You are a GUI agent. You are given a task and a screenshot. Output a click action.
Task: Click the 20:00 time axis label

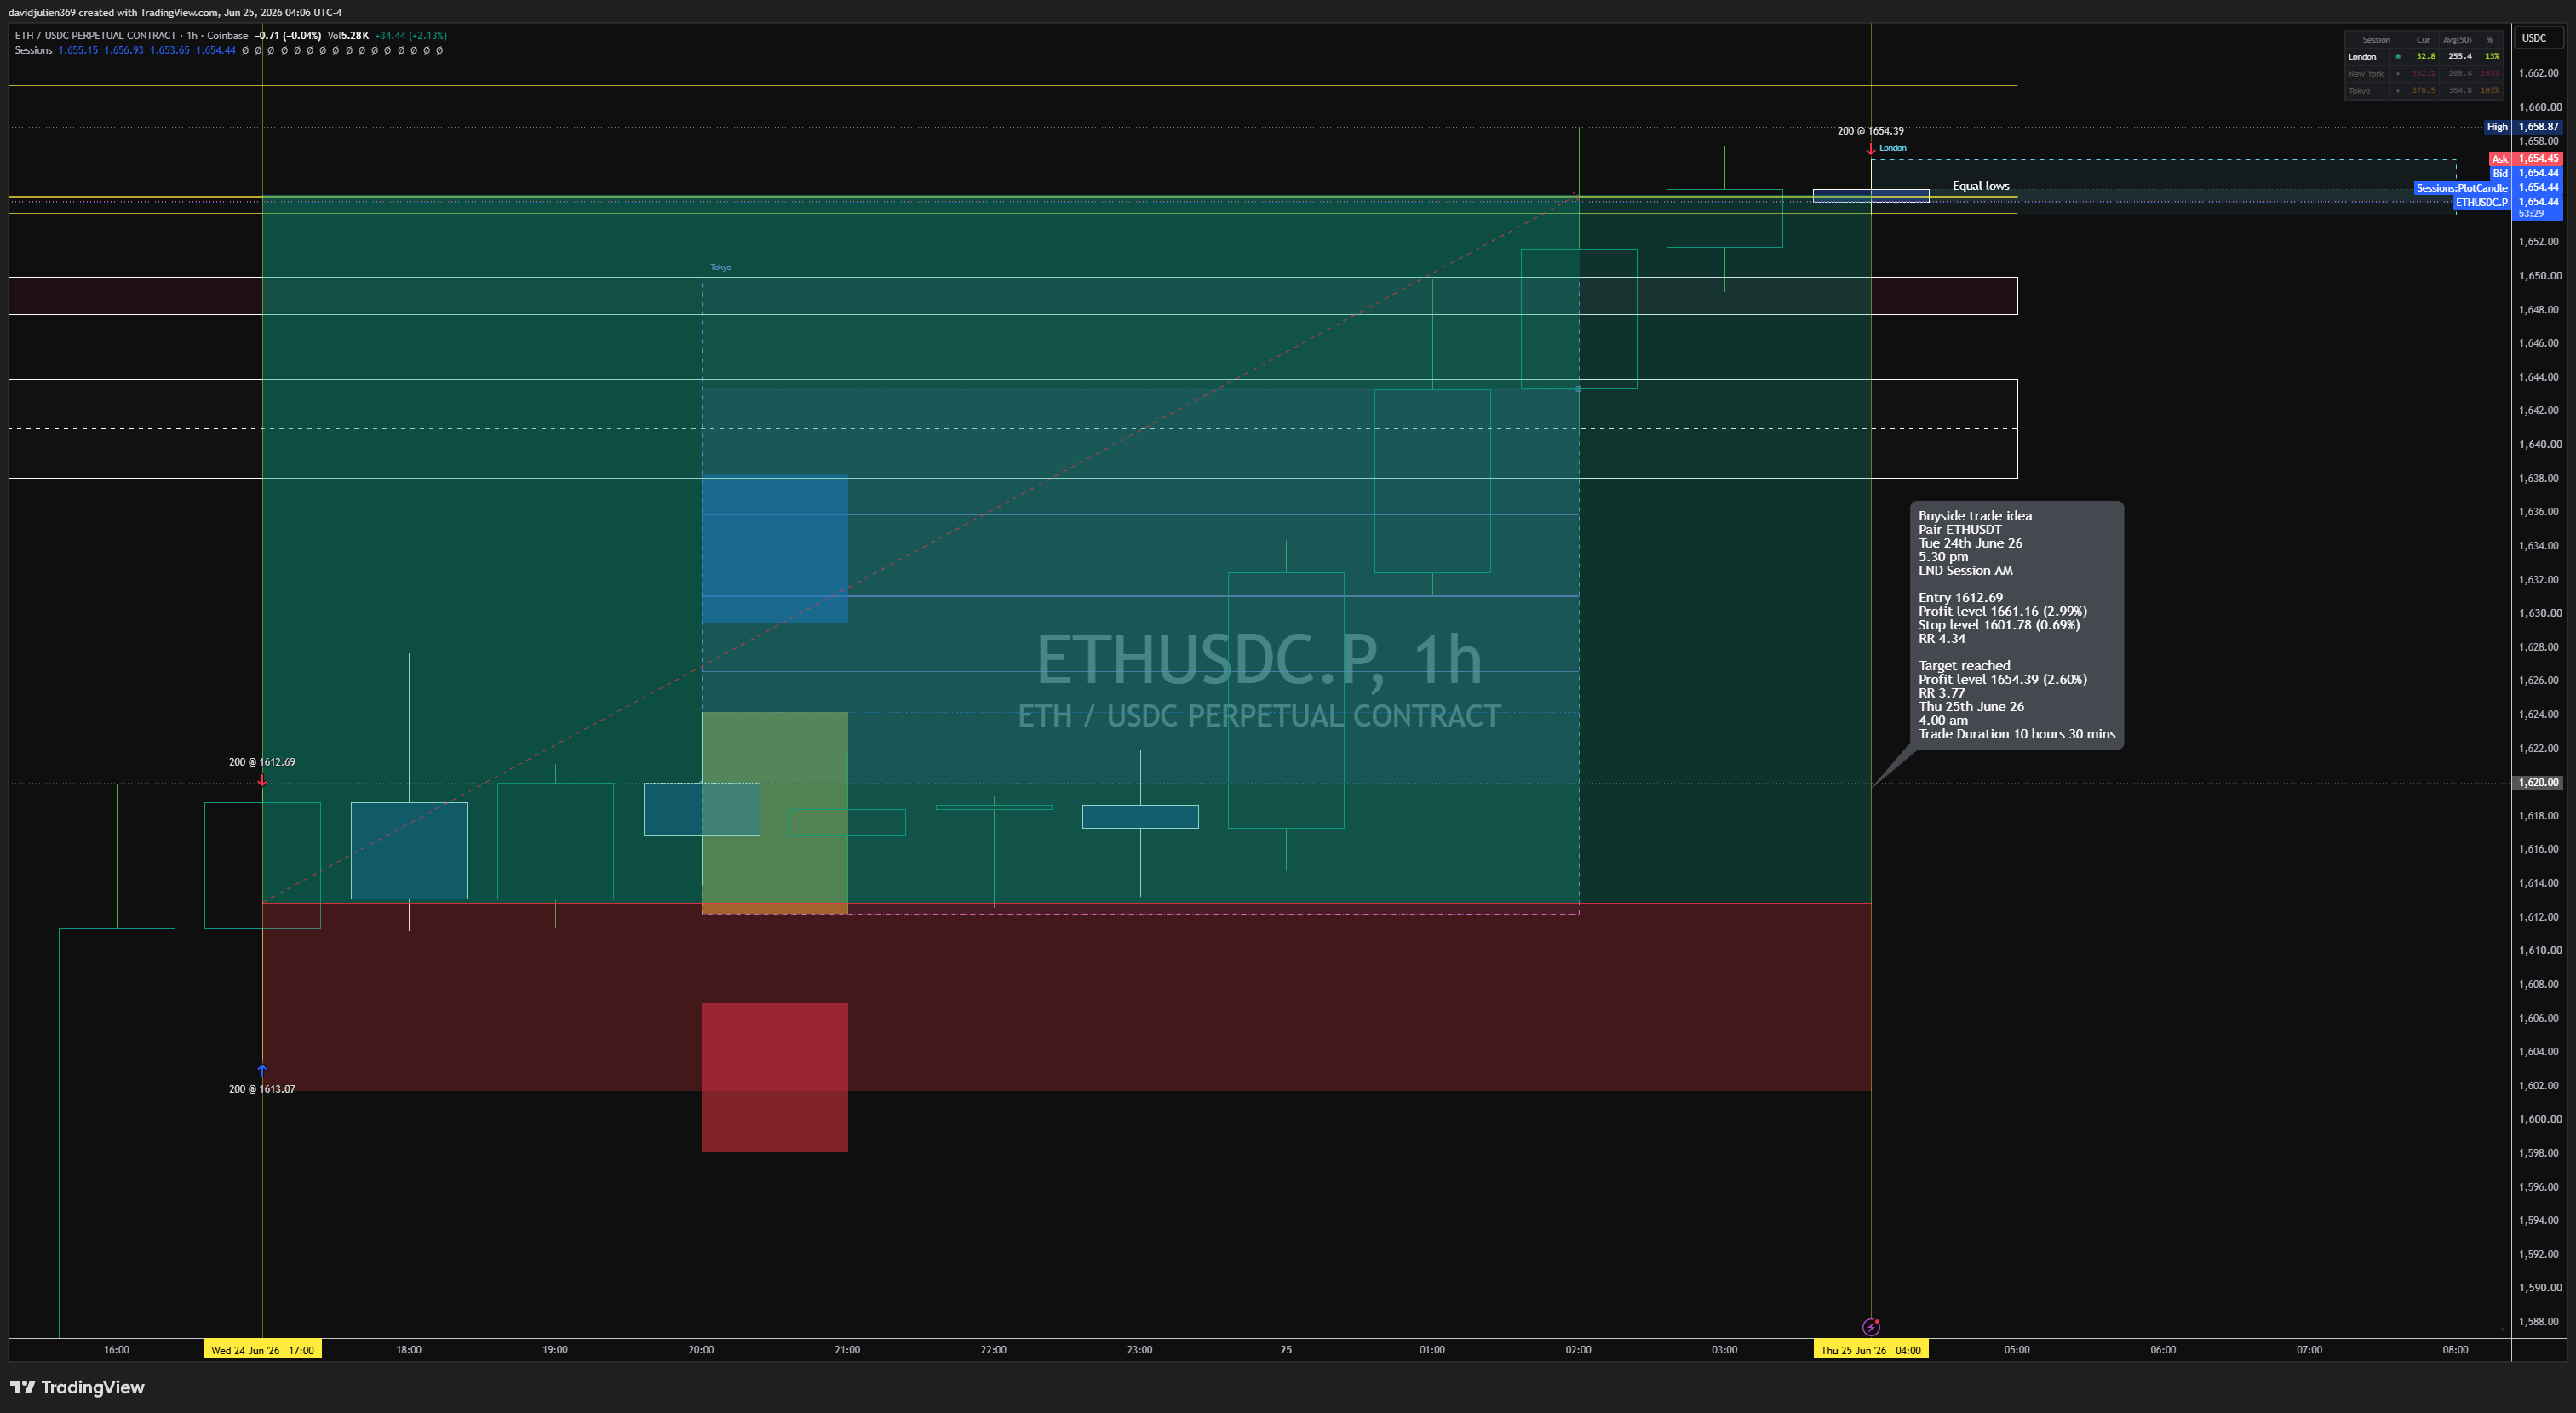[x=701, y=1350]
